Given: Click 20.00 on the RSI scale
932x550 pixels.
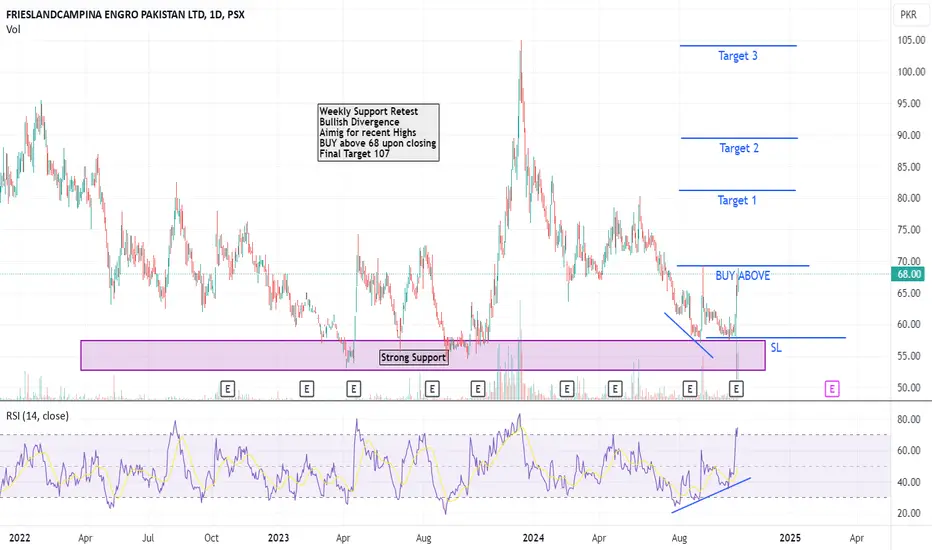Looking at the screenshot, I should (x=911, y=513).
